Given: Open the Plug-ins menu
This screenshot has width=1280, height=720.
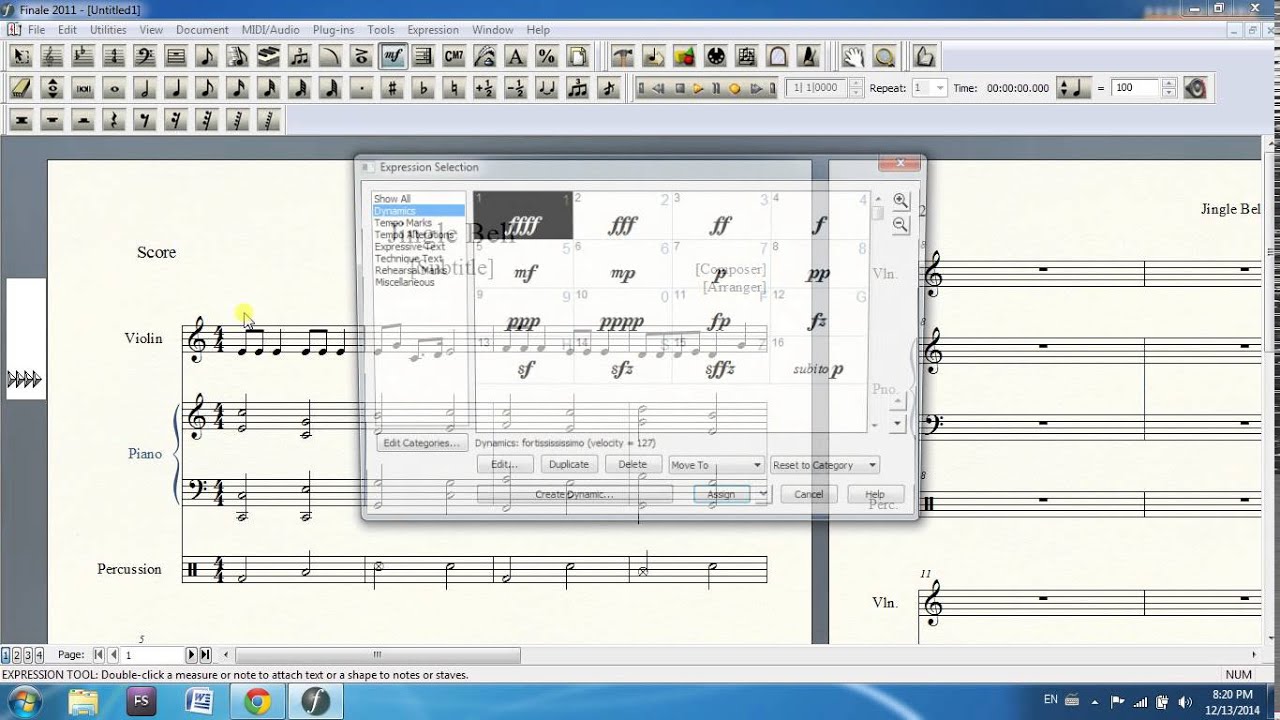Looking at the screenshot, I should (333, 30).
